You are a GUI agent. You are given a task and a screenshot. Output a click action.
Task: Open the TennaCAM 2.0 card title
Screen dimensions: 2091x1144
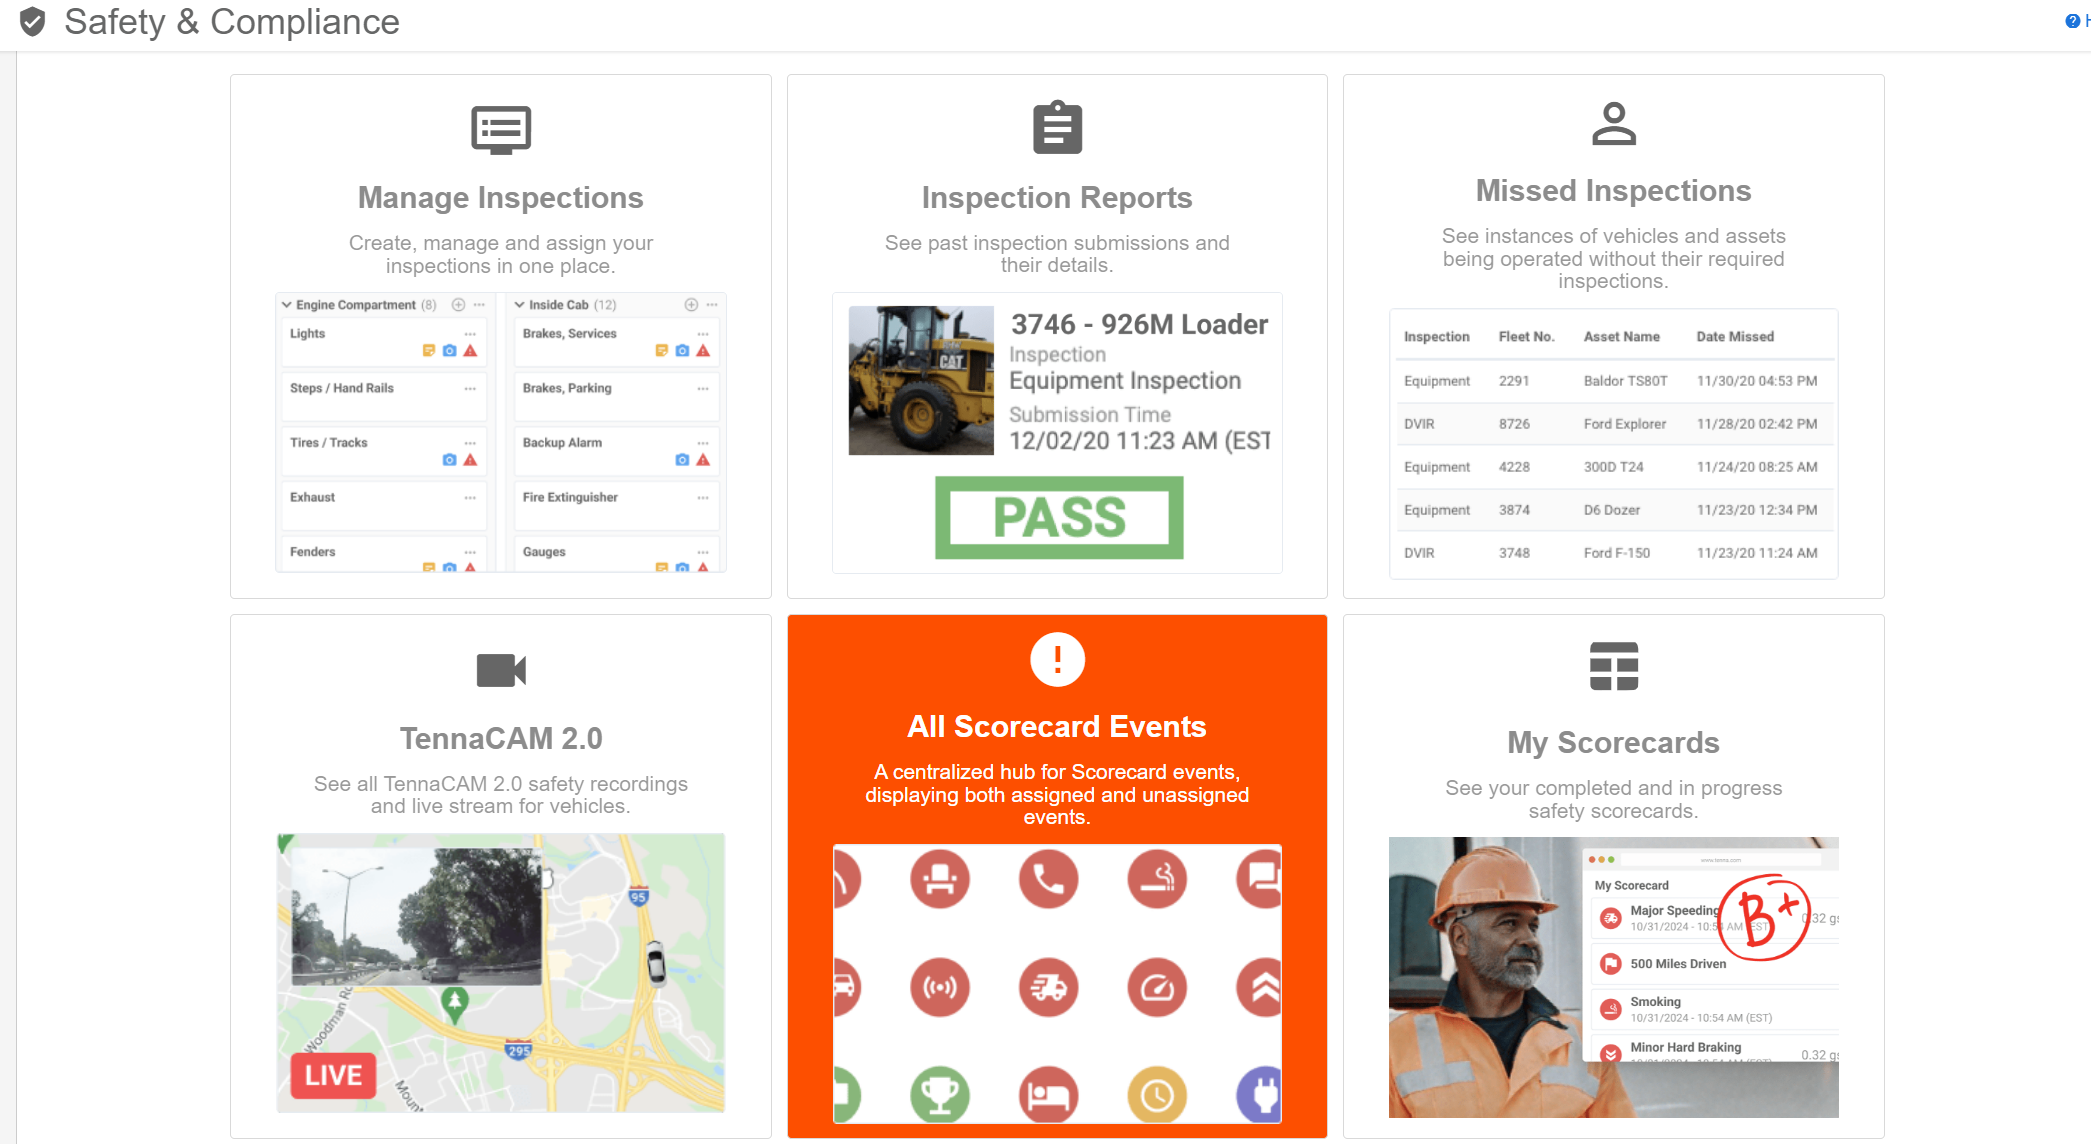[x=501, y=739]
